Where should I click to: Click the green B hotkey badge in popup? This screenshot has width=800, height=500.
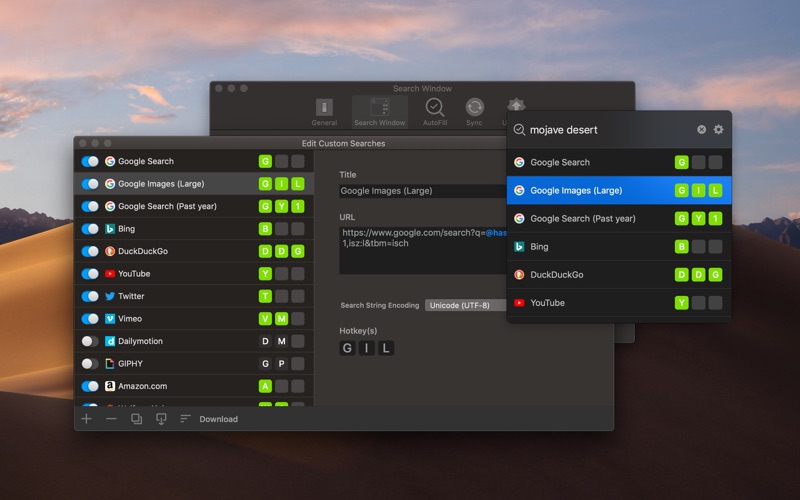682,246
